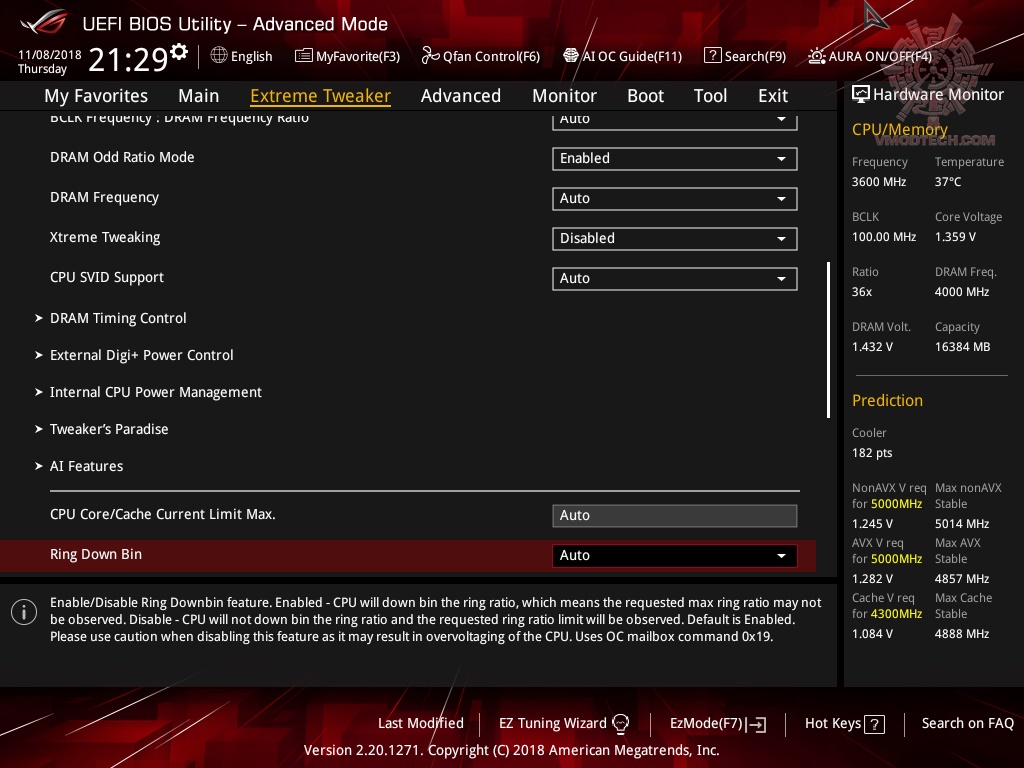This screenshot has width=1024, height=768.
Task: Click the globe language icon
Action: pyautogui.click(x=219, y=56)
